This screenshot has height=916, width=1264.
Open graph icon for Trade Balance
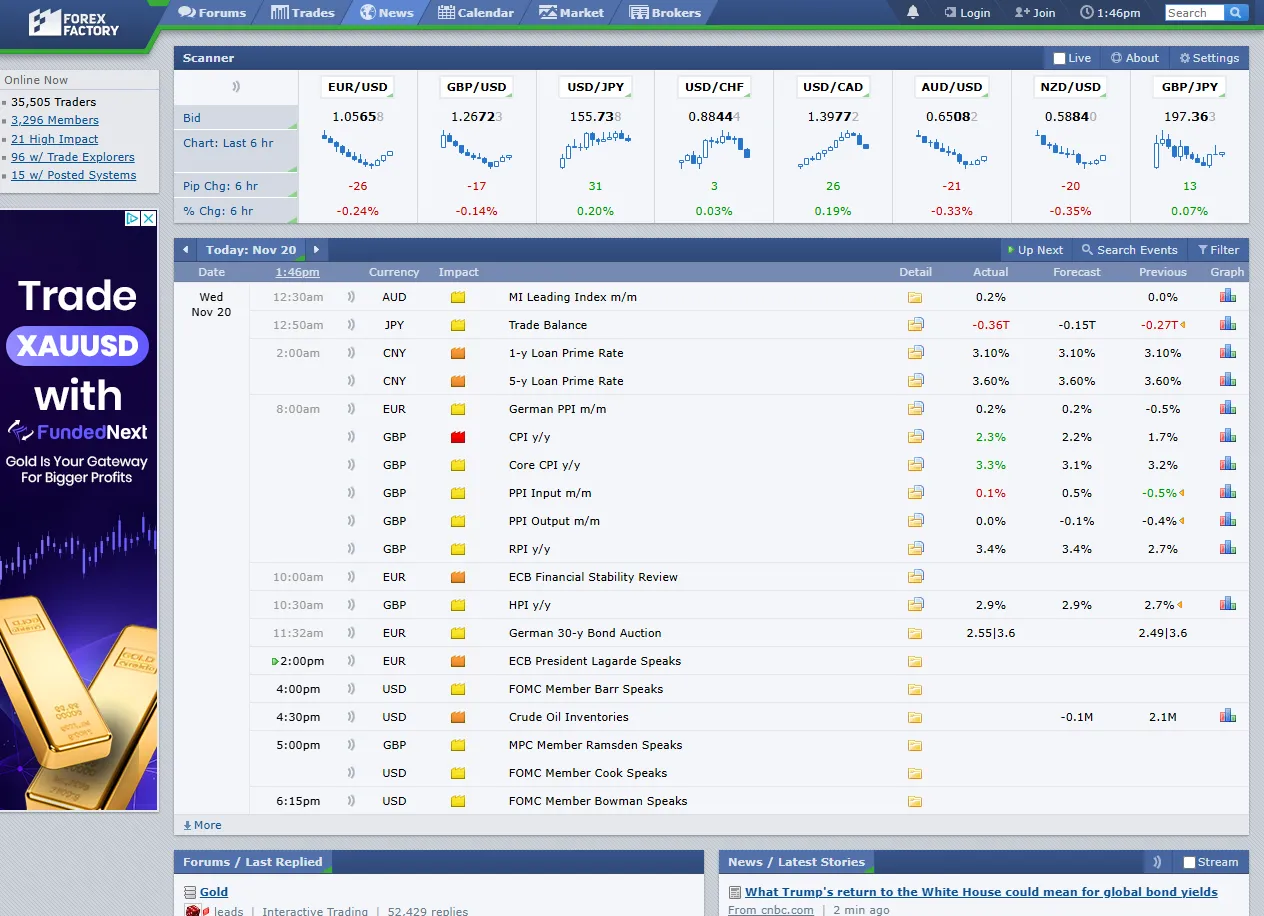(1227, 324)
